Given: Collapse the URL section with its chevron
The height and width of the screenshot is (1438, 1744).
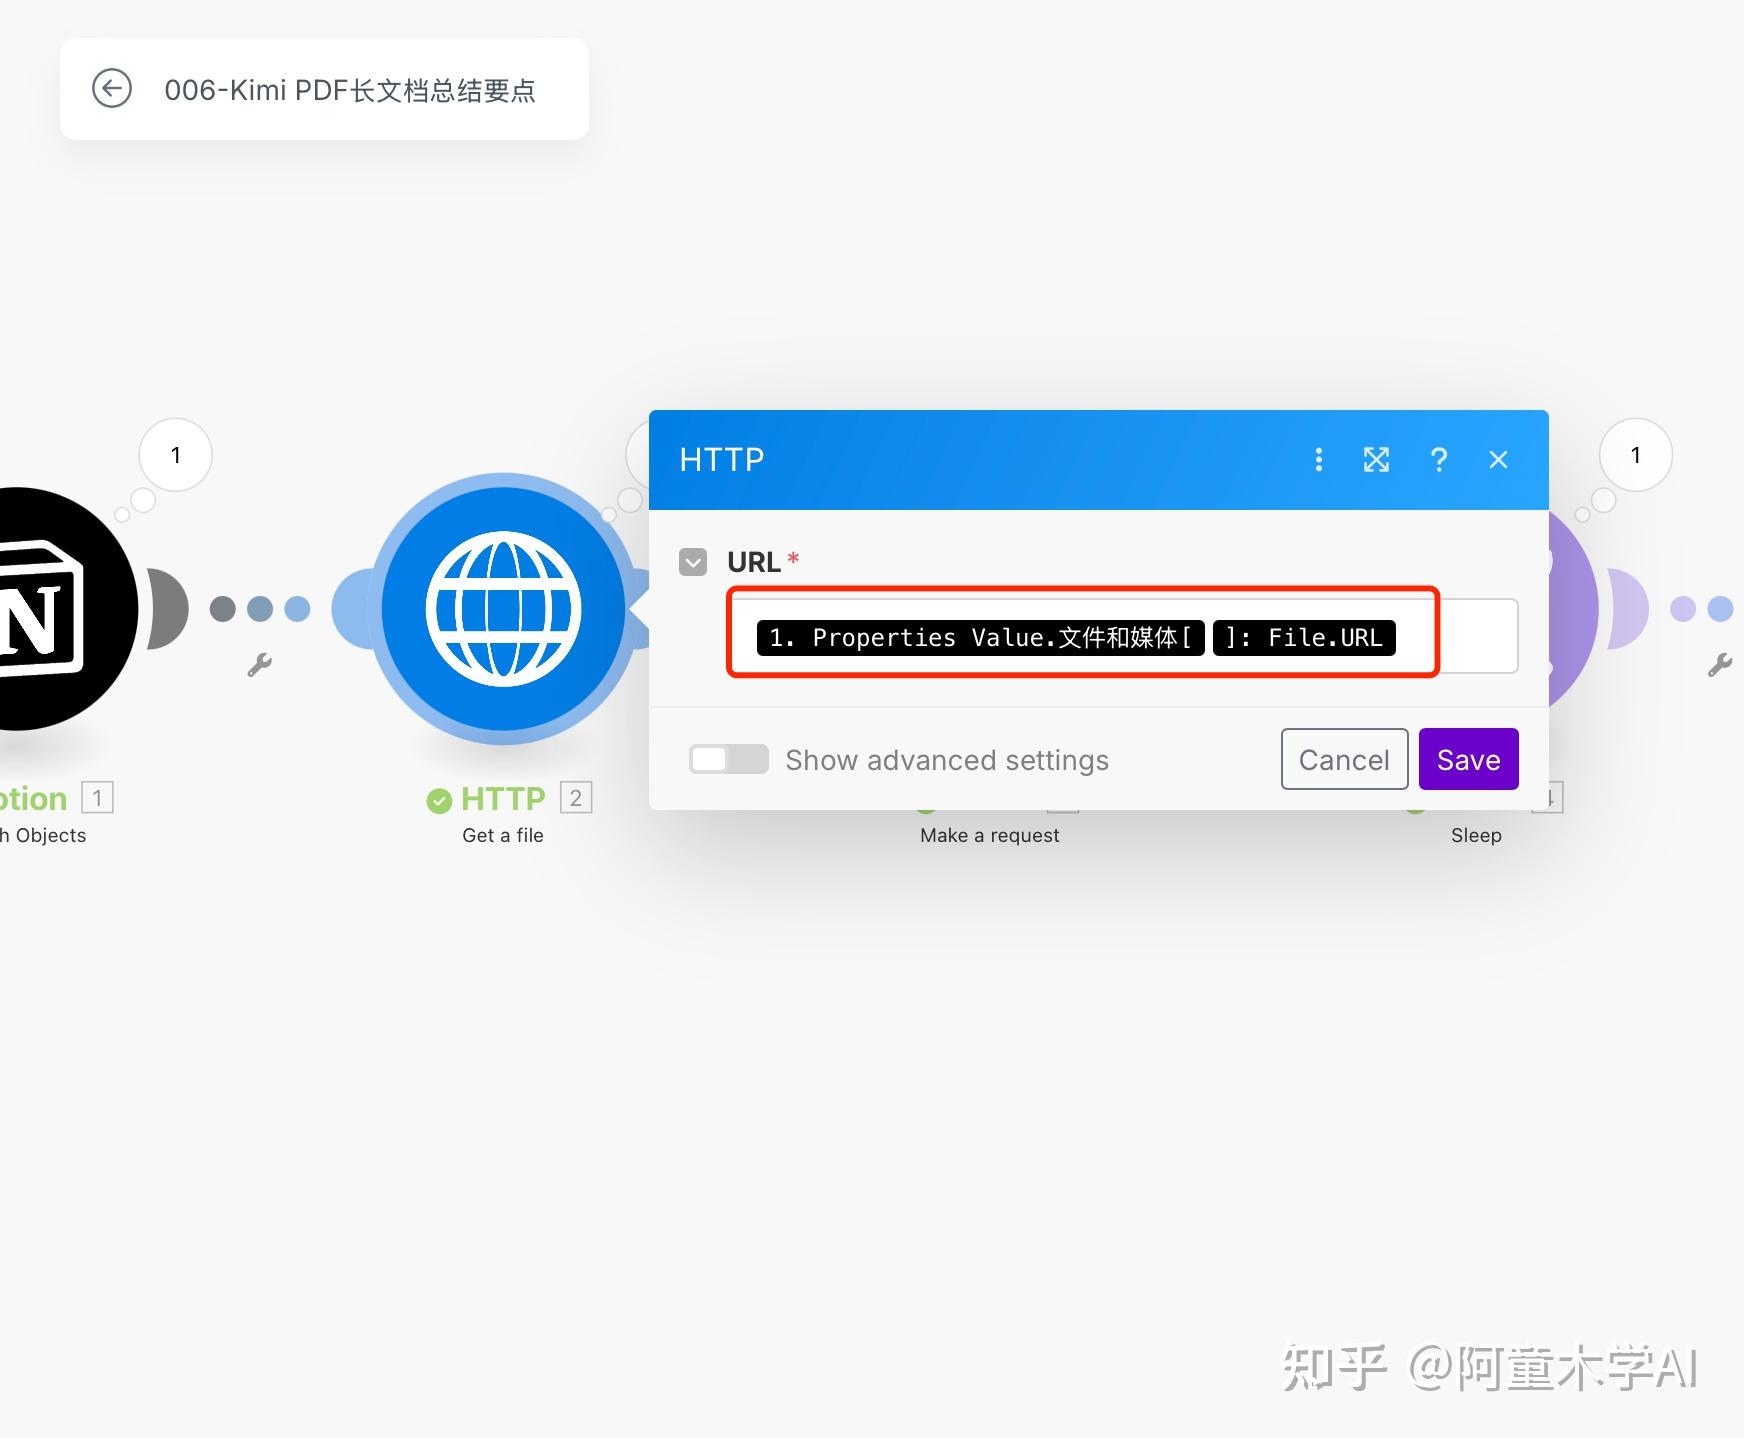Looking at the screenshot, I should click(x=692, y=562).
